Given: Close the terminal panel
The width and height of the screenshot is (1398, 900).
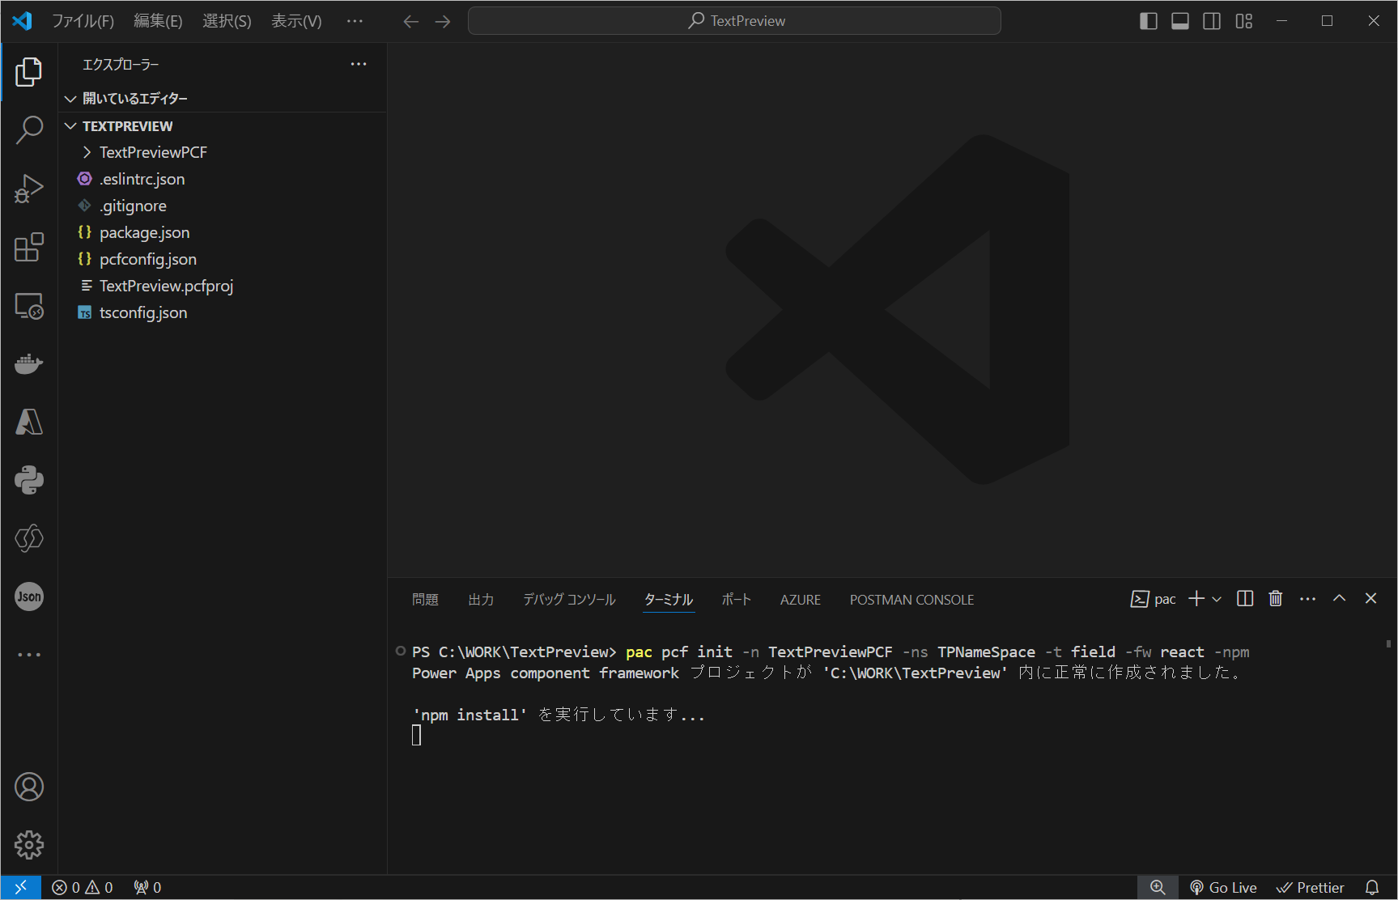Looking at the screenshot, I should tap(1371, 598).
